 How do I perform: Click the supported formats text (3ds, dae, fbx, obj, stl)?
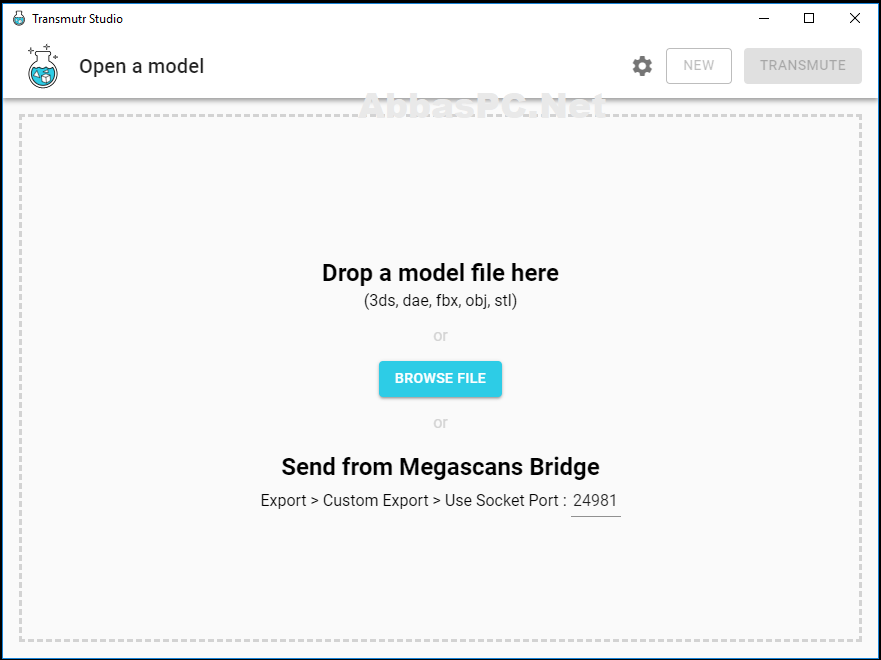(440, 301)
